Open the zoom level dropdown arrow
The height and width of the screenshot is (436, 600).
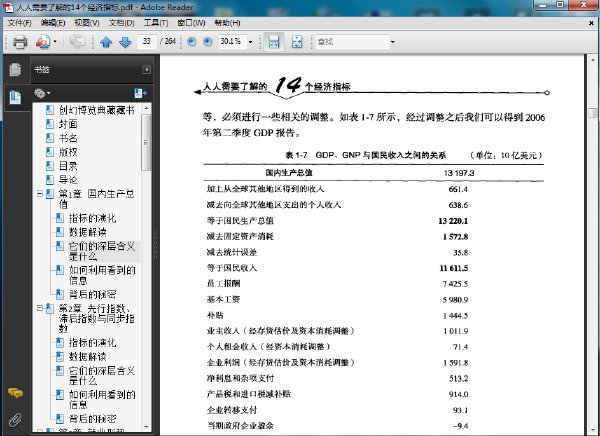tap(251, 42)
